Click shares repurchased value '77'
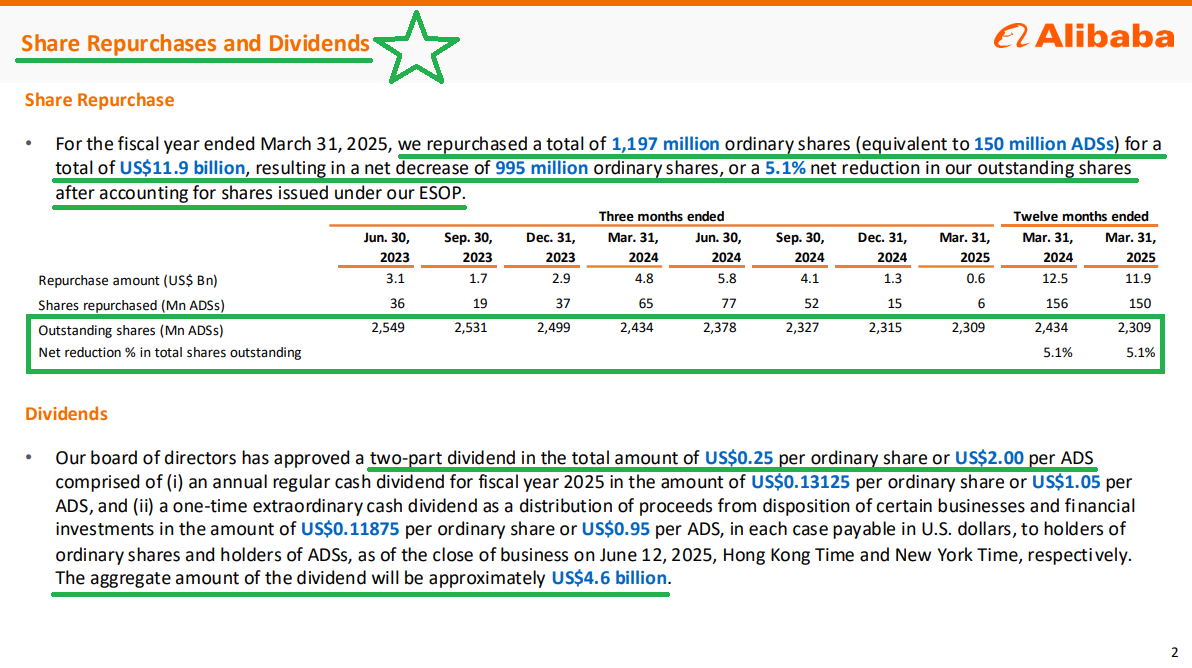This screenshot has height=668, width=1192. (728, 303)
